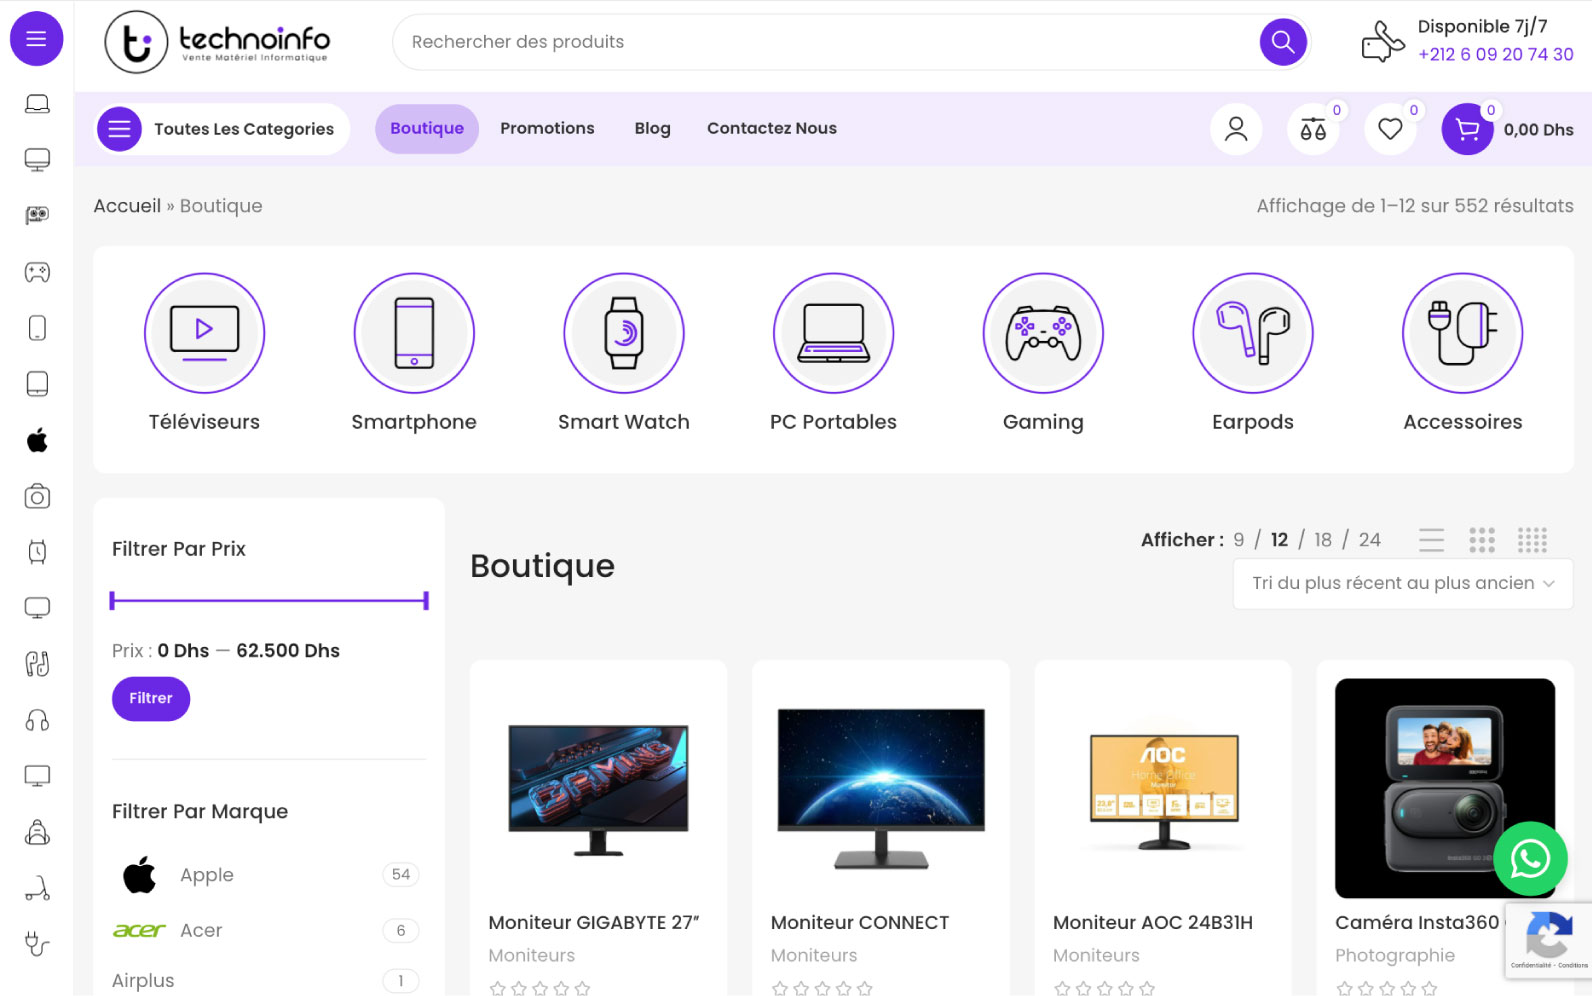This screenshot has height=996, width=1592.
Task: Open Moniteur CONNECT product title
Action: [860, 923]
